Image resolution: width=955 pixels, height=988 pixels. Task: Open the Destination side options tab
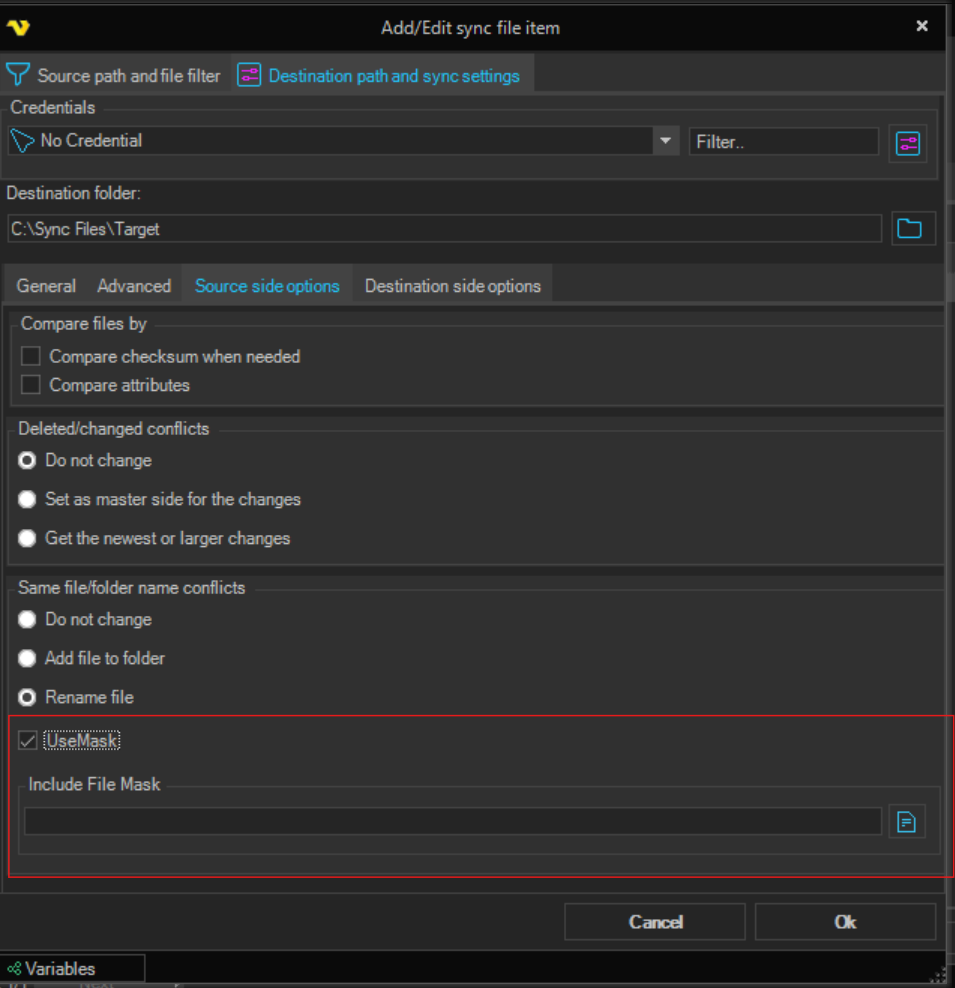(x=452, y=286)
